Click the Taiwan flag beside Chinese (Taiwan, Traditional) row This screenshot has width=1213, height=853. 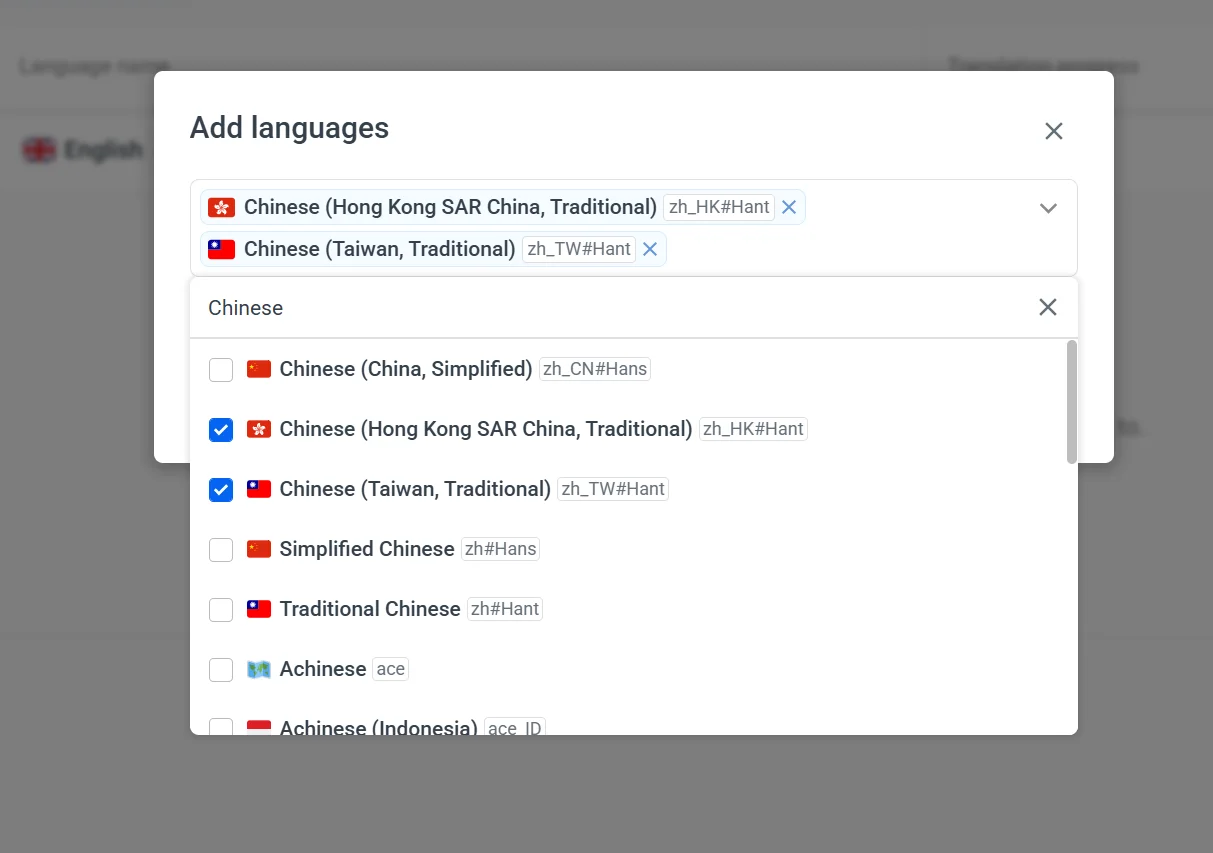click(259, 489)
